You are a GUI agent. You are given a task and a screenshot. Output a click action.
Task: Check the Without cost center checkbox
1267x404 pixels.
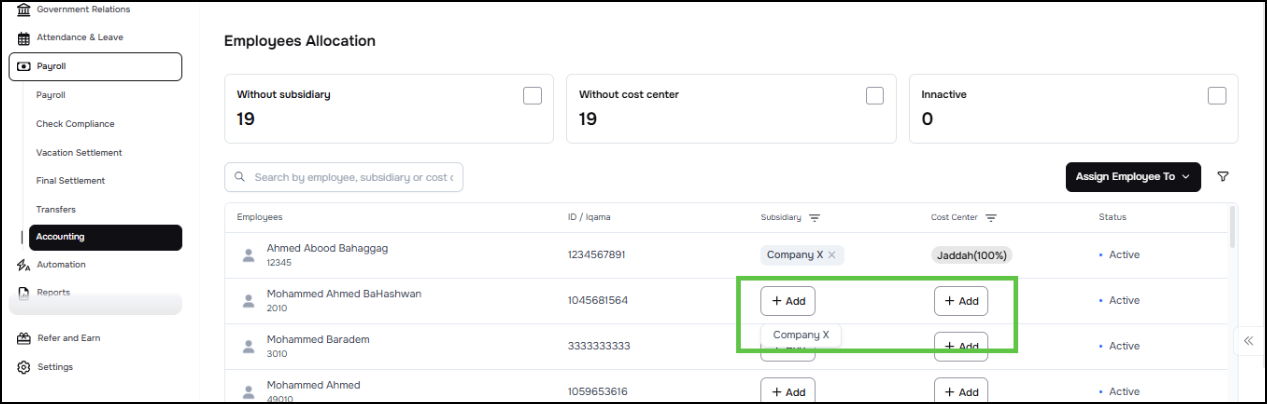[875, 96]
